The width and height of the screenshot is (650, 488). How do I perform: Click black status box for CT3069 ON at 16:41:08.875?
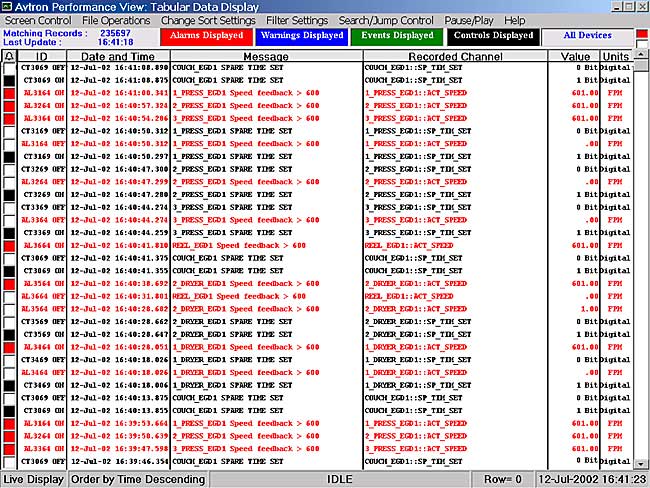(x=9, y=80)
